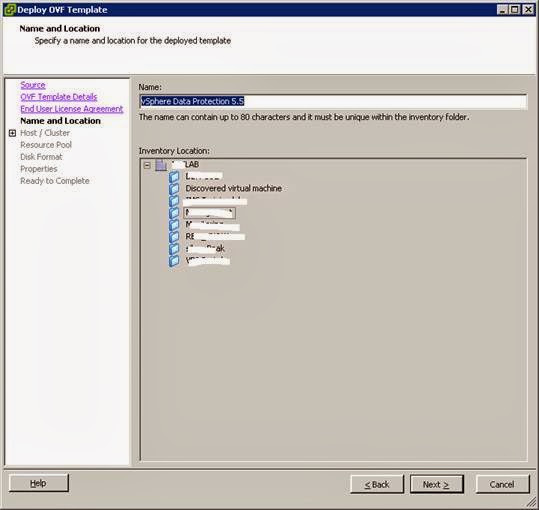Click the Name field with vSphere Data Protection 5.5
Image resolution: width=539 pixels, height=510 pixels.
pos(333,101)
